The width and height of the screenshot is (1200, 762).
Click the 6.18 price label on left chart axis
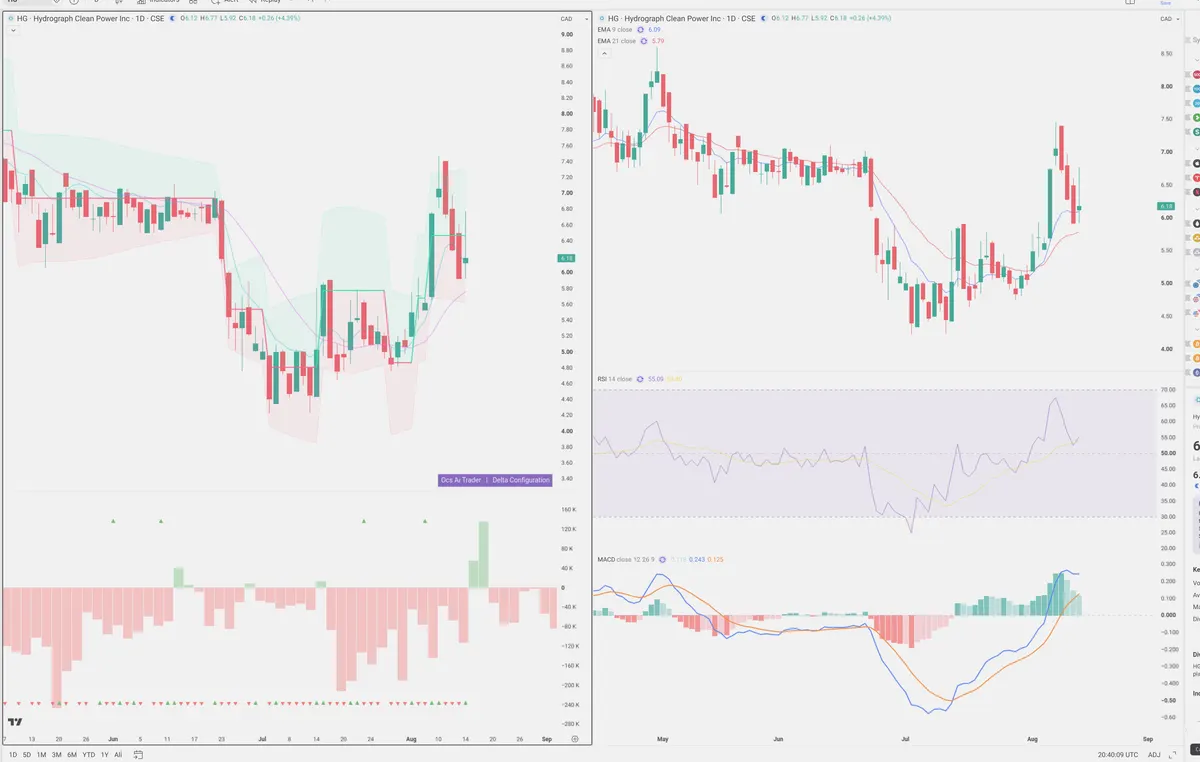[566, 258]
